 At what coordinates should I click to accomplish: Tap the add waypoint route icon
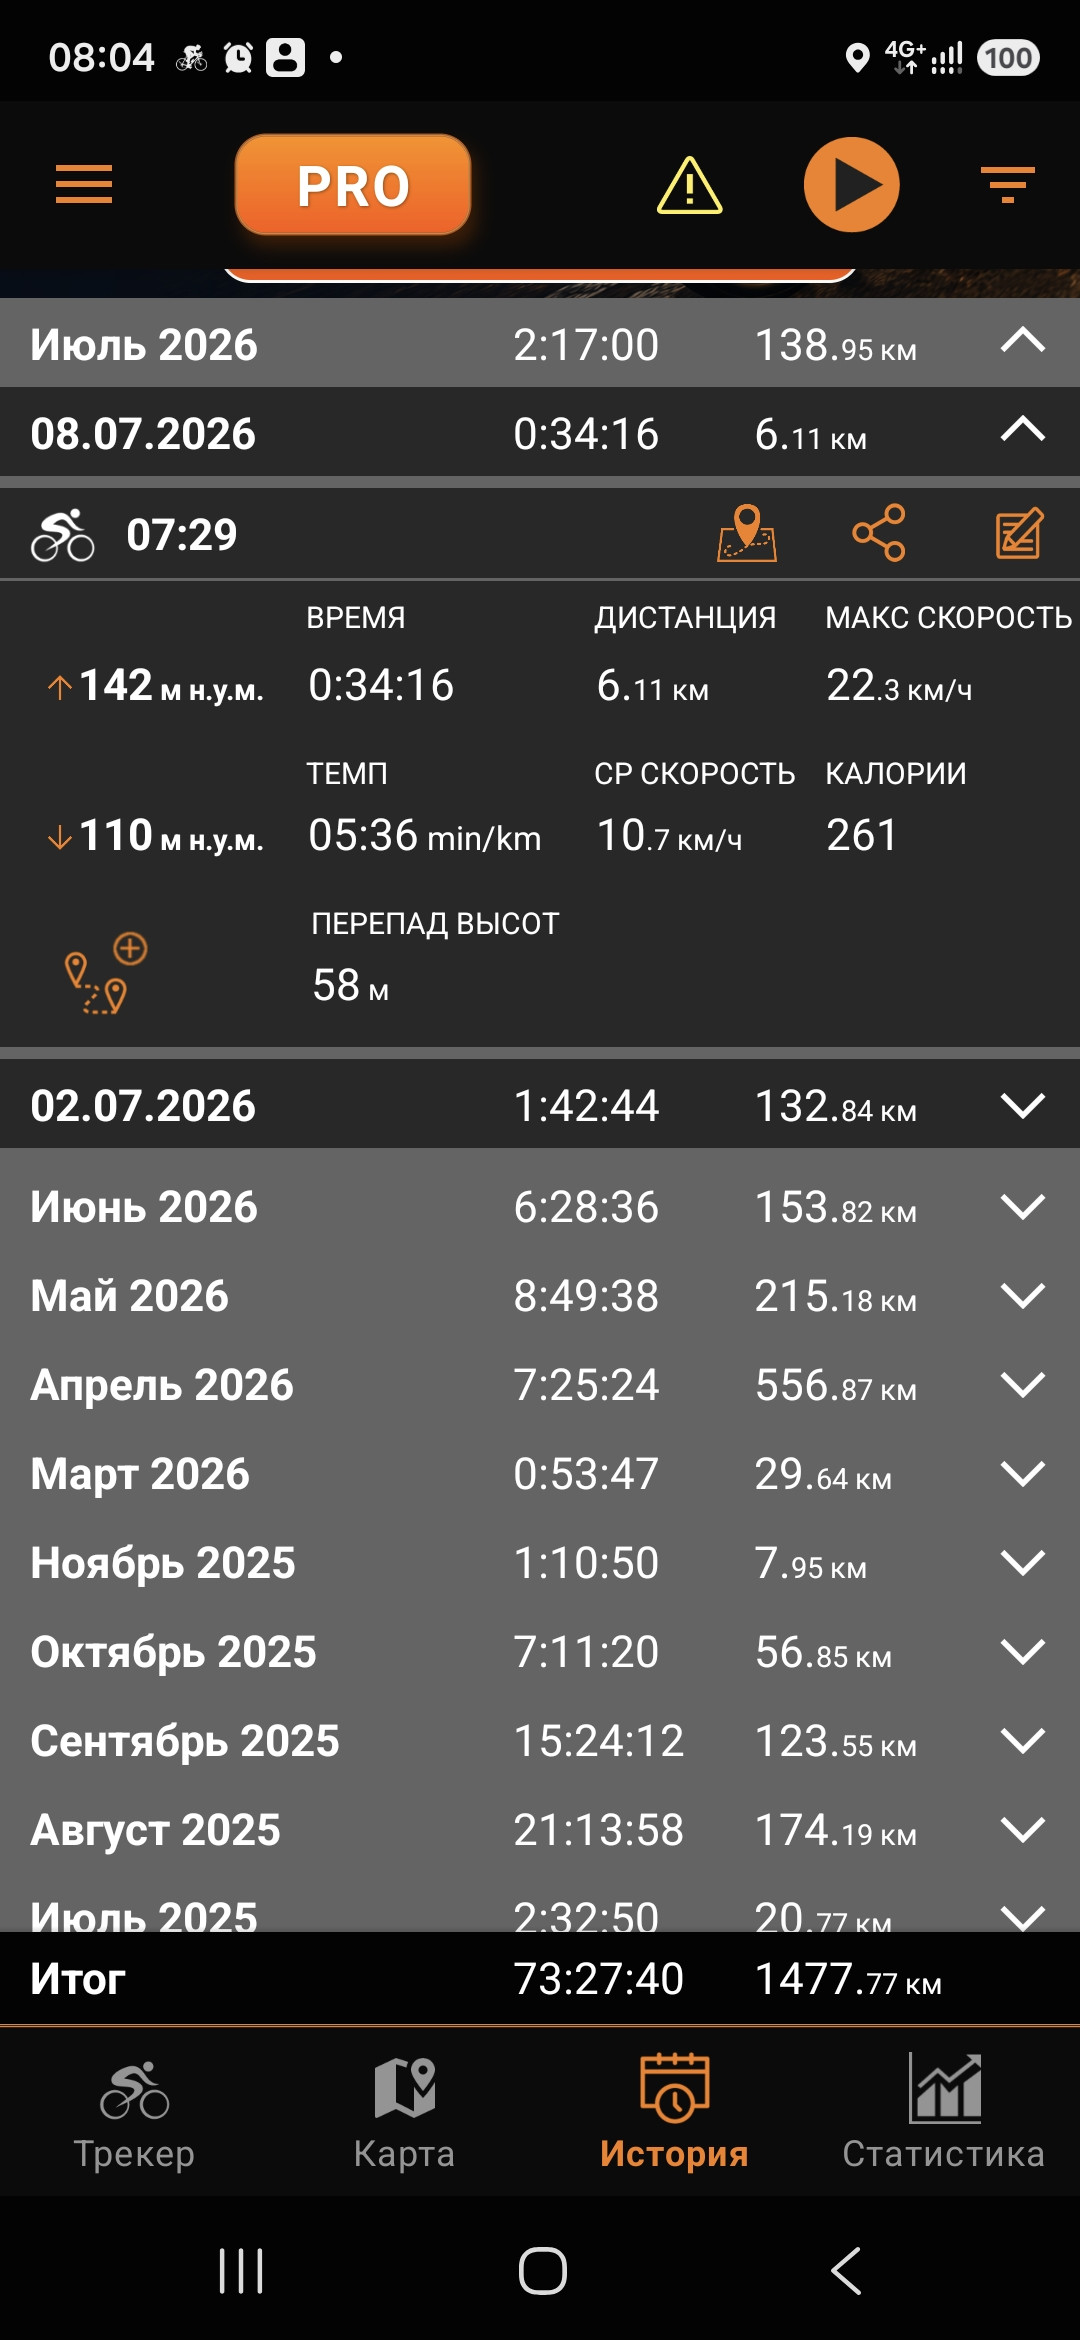pos(106,973)
